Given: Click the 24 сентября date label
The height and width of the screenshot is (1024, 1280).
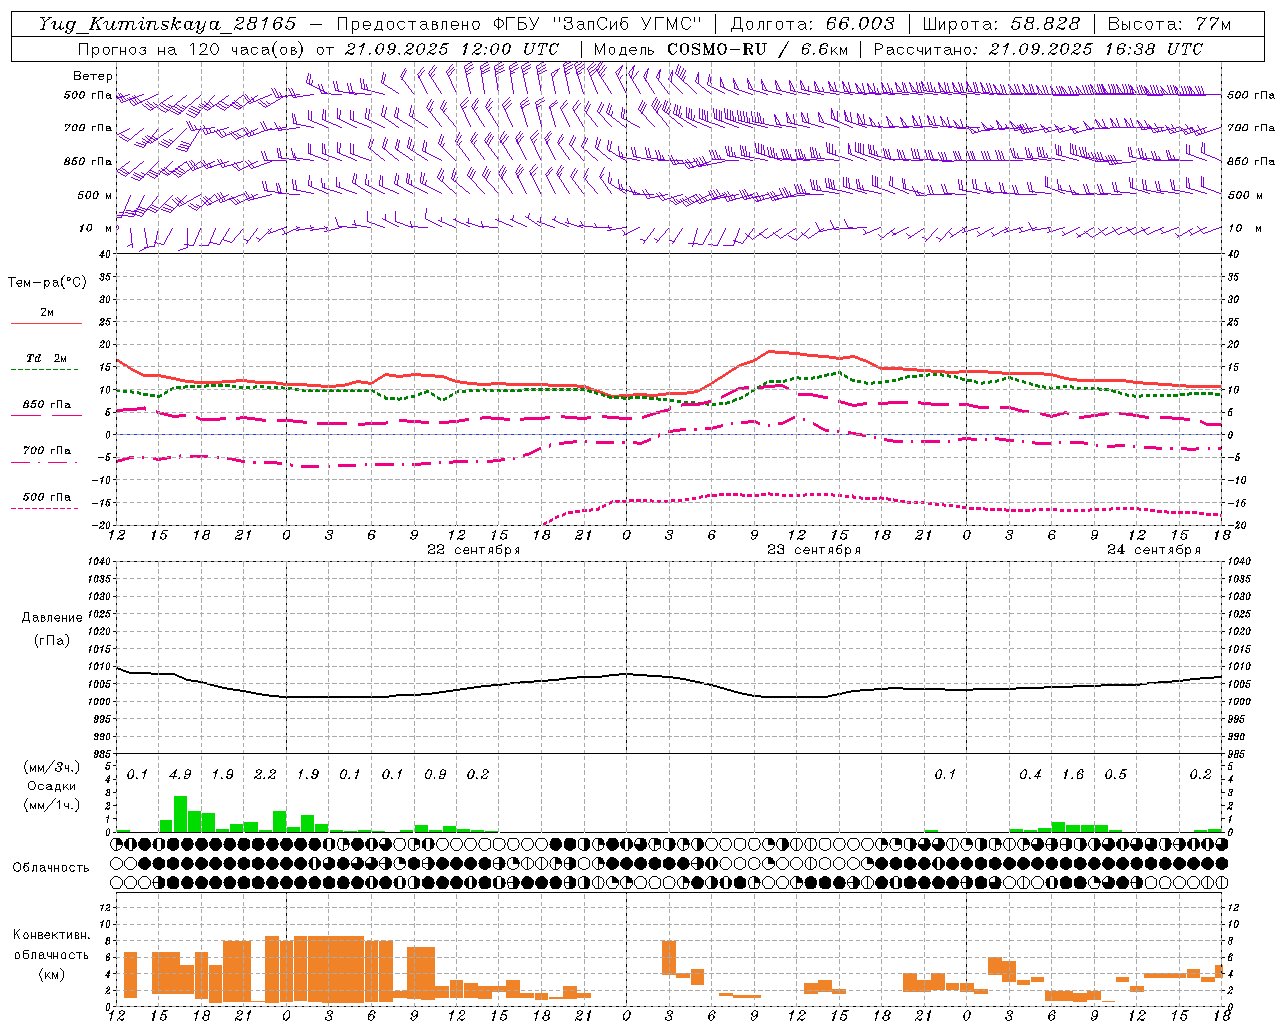Looking at the screenshot, I should coord(1154,550).
